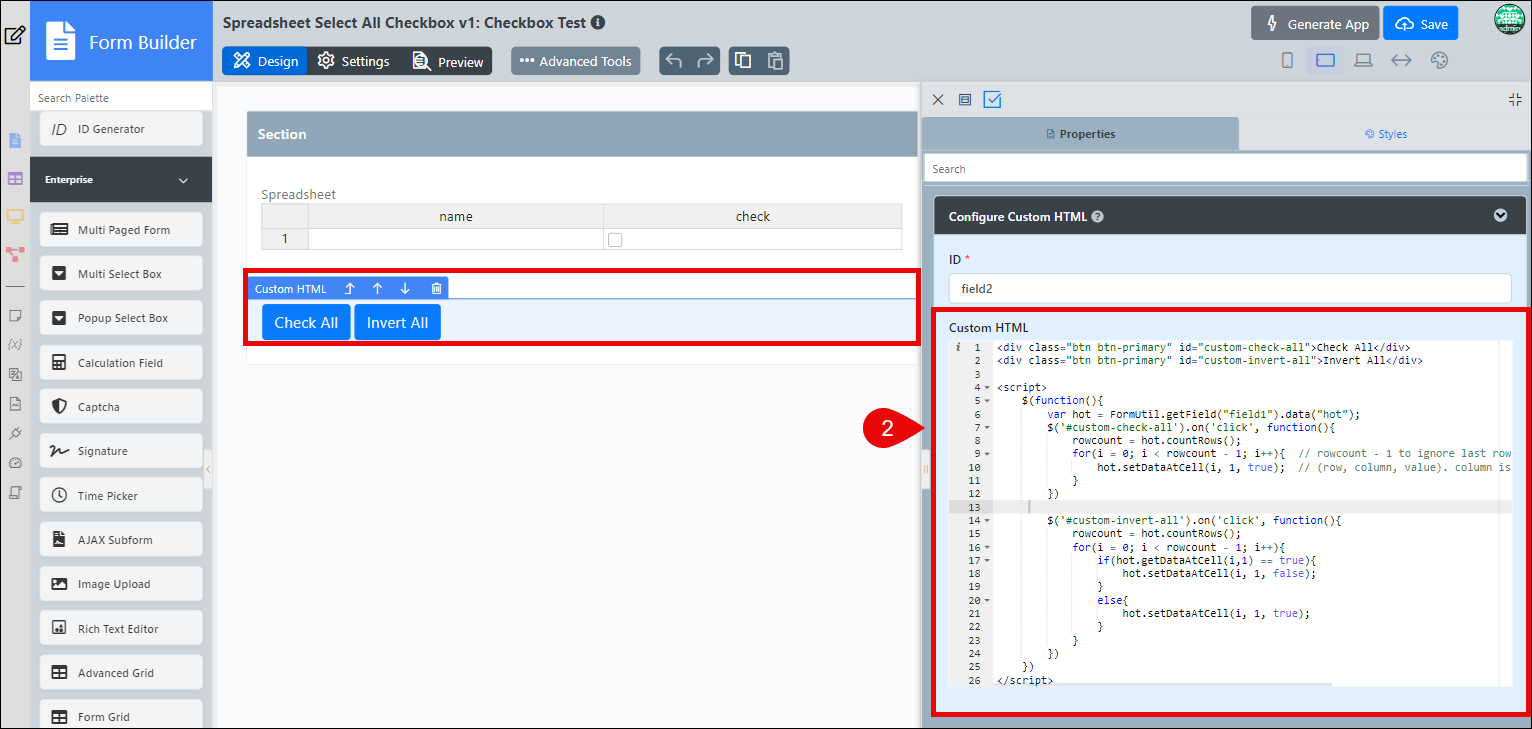The height and width of the screenshot is (729, 1532).
Task: Switch to the Design tab
Action: (x=265, y=61)
